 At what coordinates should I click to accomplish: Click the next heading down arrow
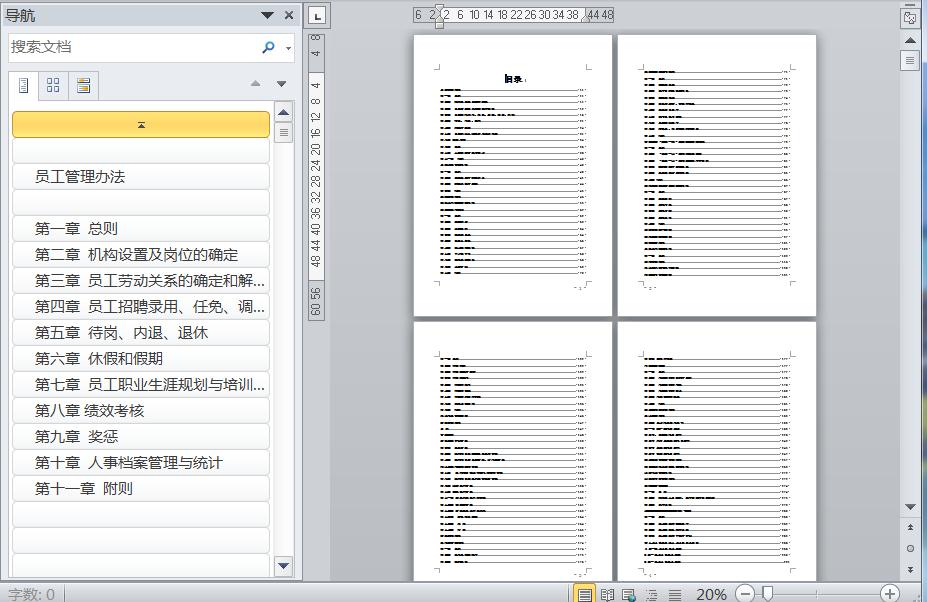[x=281, y=83]
